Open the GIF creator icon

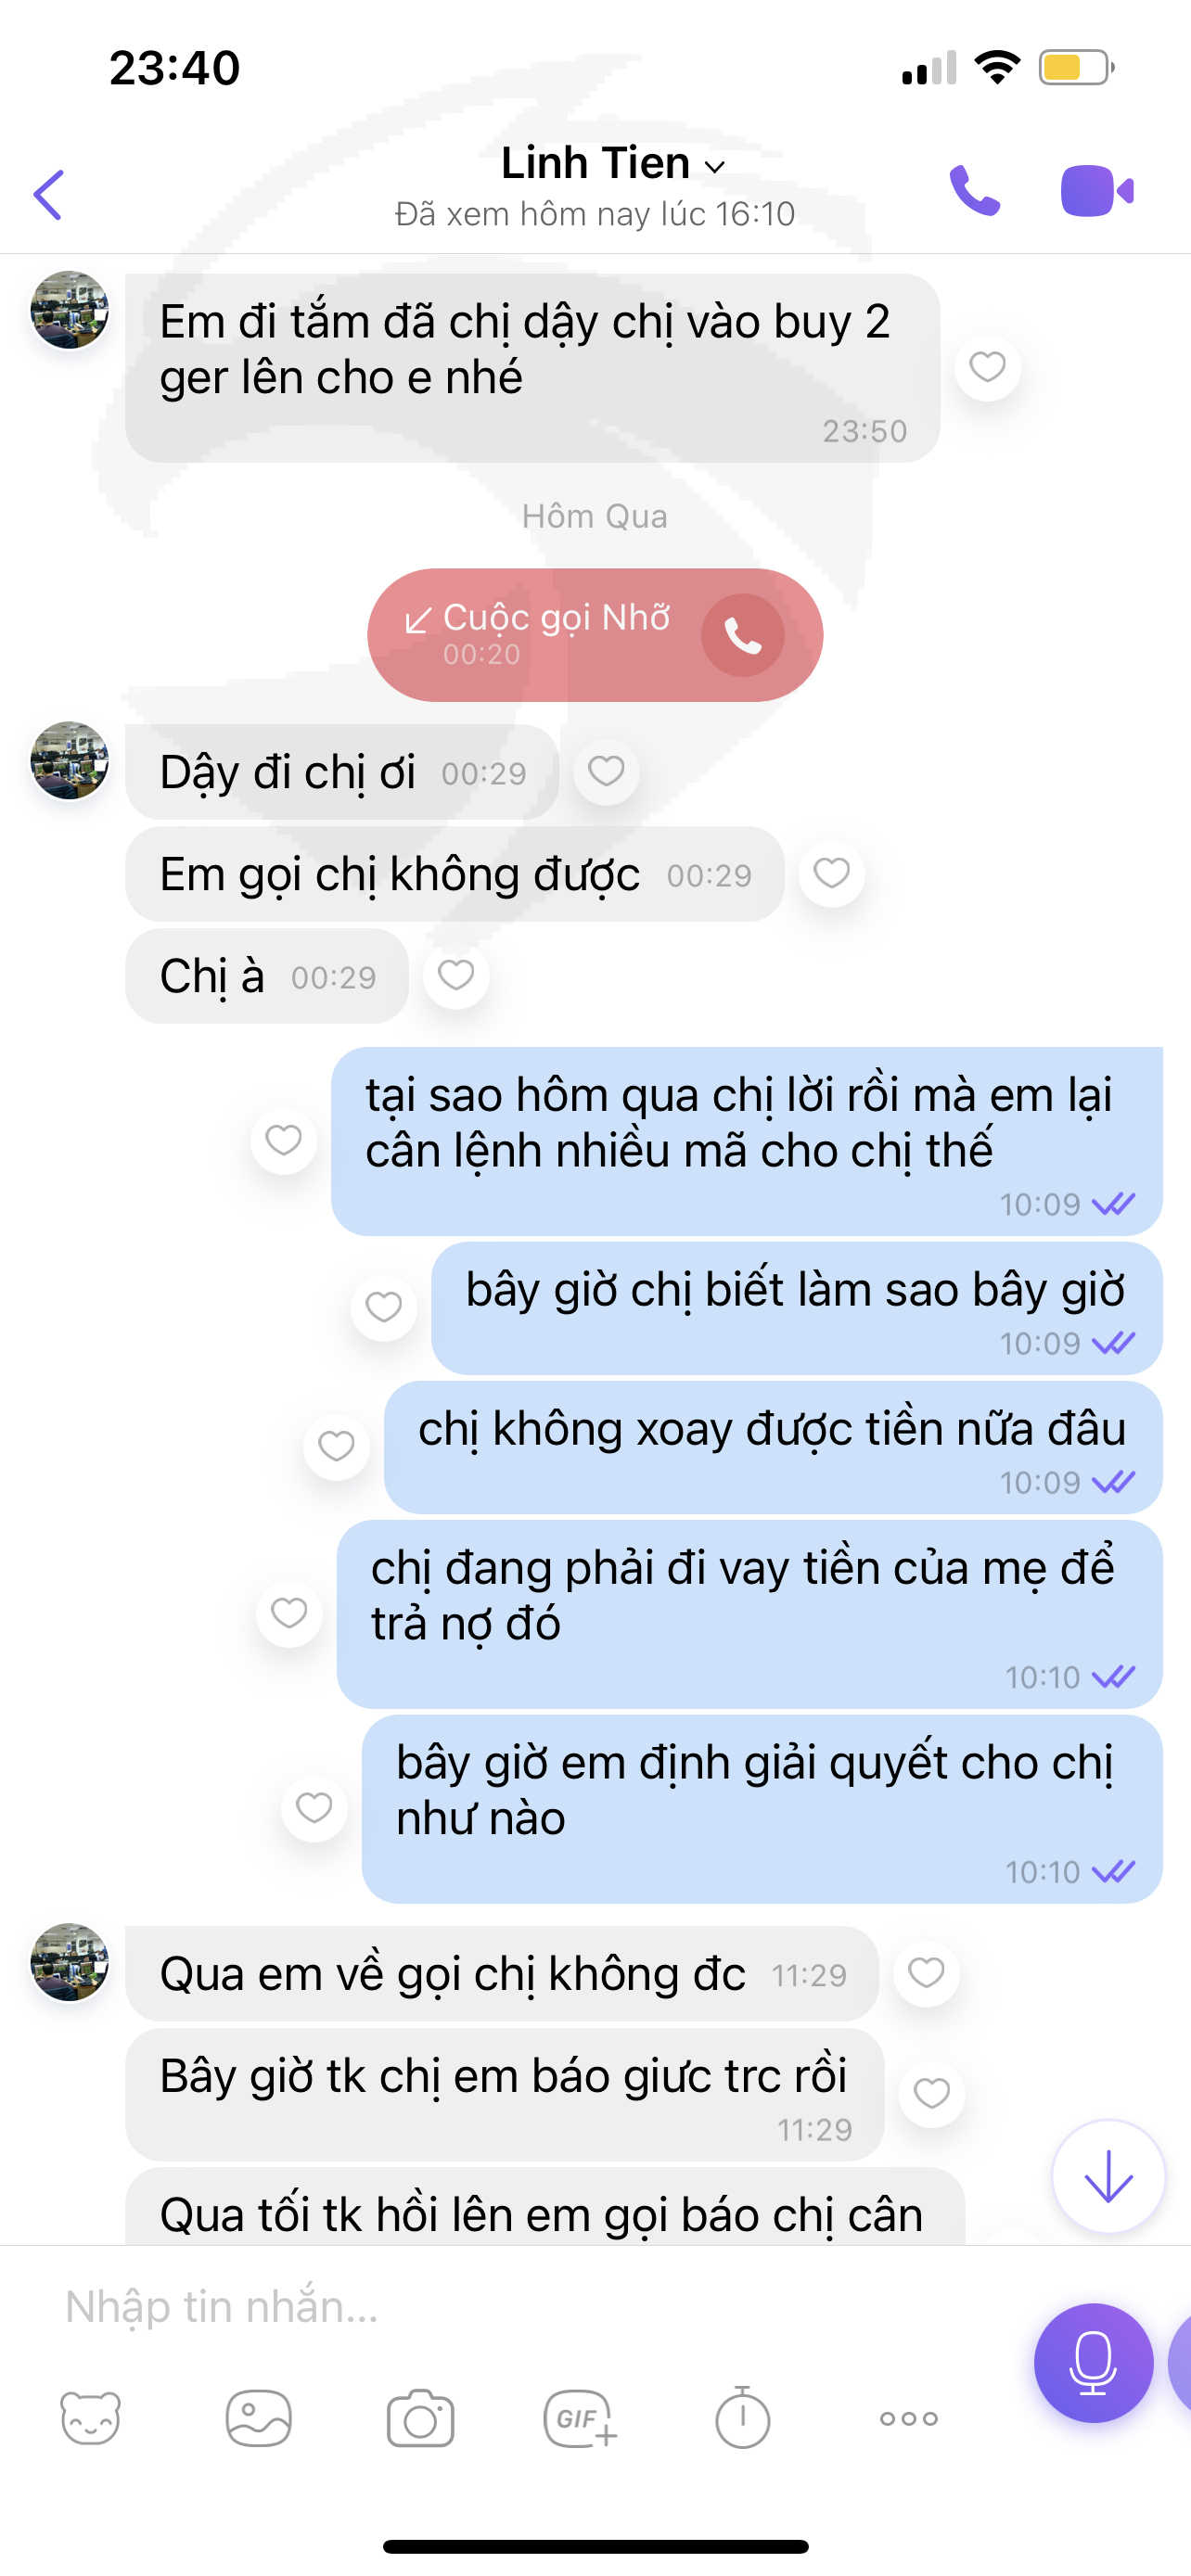click(580, 2418)
